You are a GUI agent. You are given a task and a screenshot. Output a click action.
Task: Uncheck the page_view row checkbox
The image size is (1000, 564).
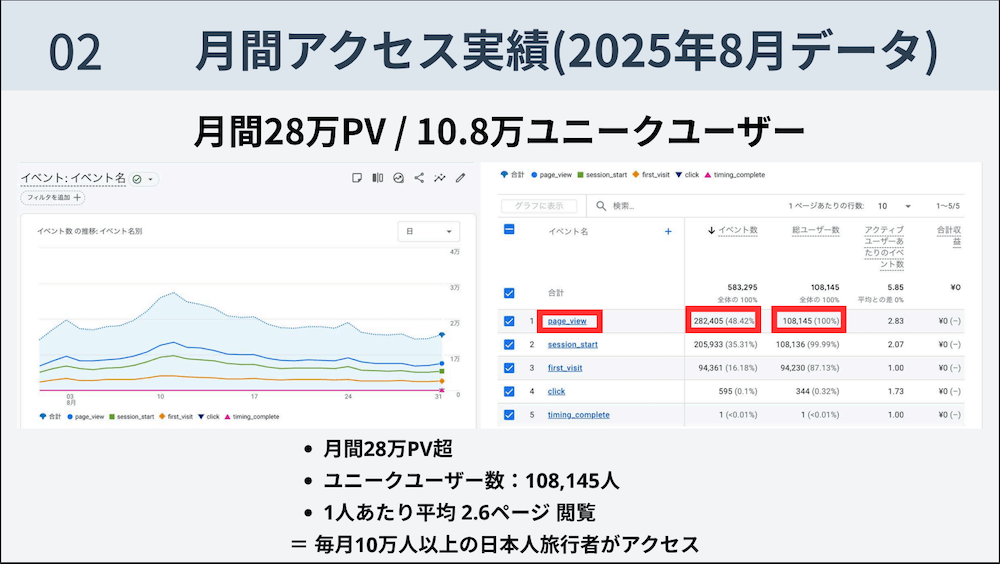click(x=509, y=321)
